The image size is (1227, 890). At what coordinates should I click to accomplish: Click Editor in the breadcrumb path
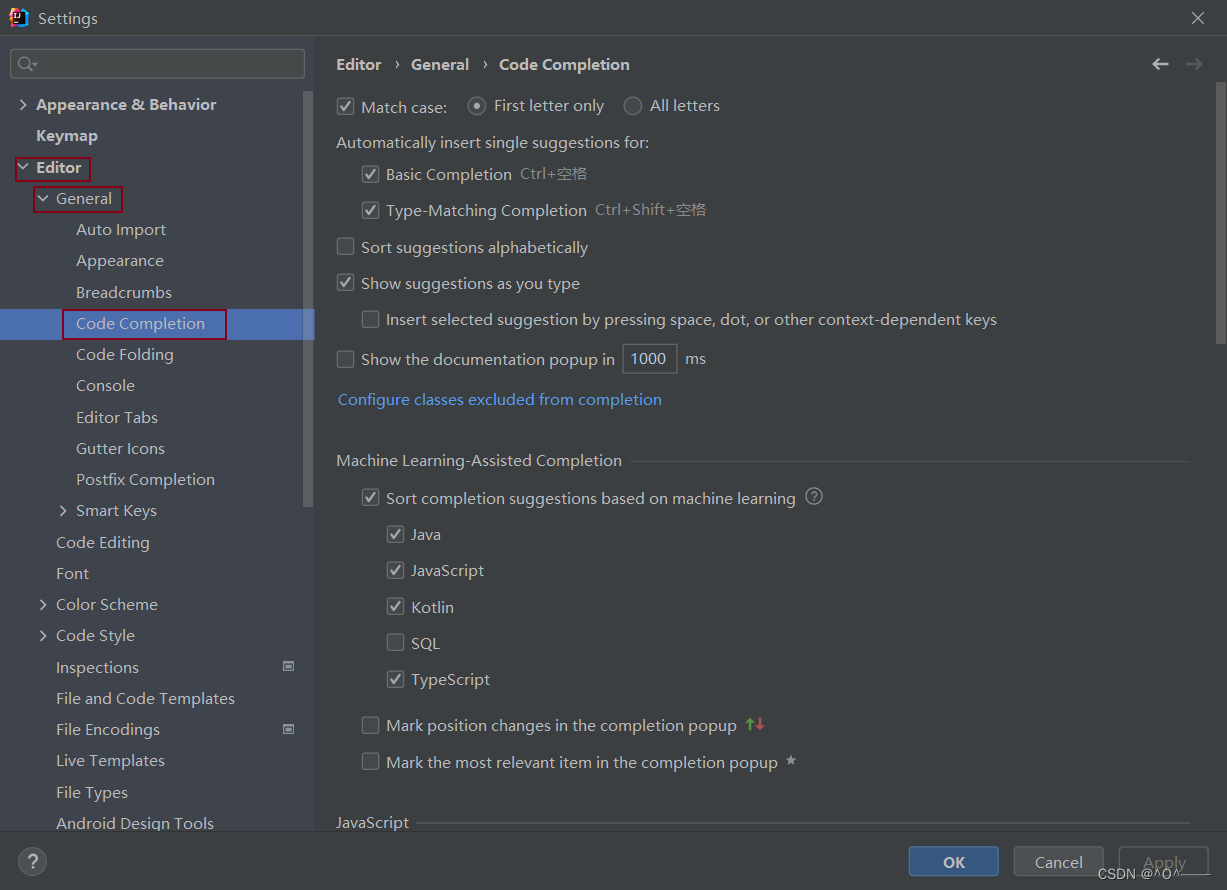(359, 64)
